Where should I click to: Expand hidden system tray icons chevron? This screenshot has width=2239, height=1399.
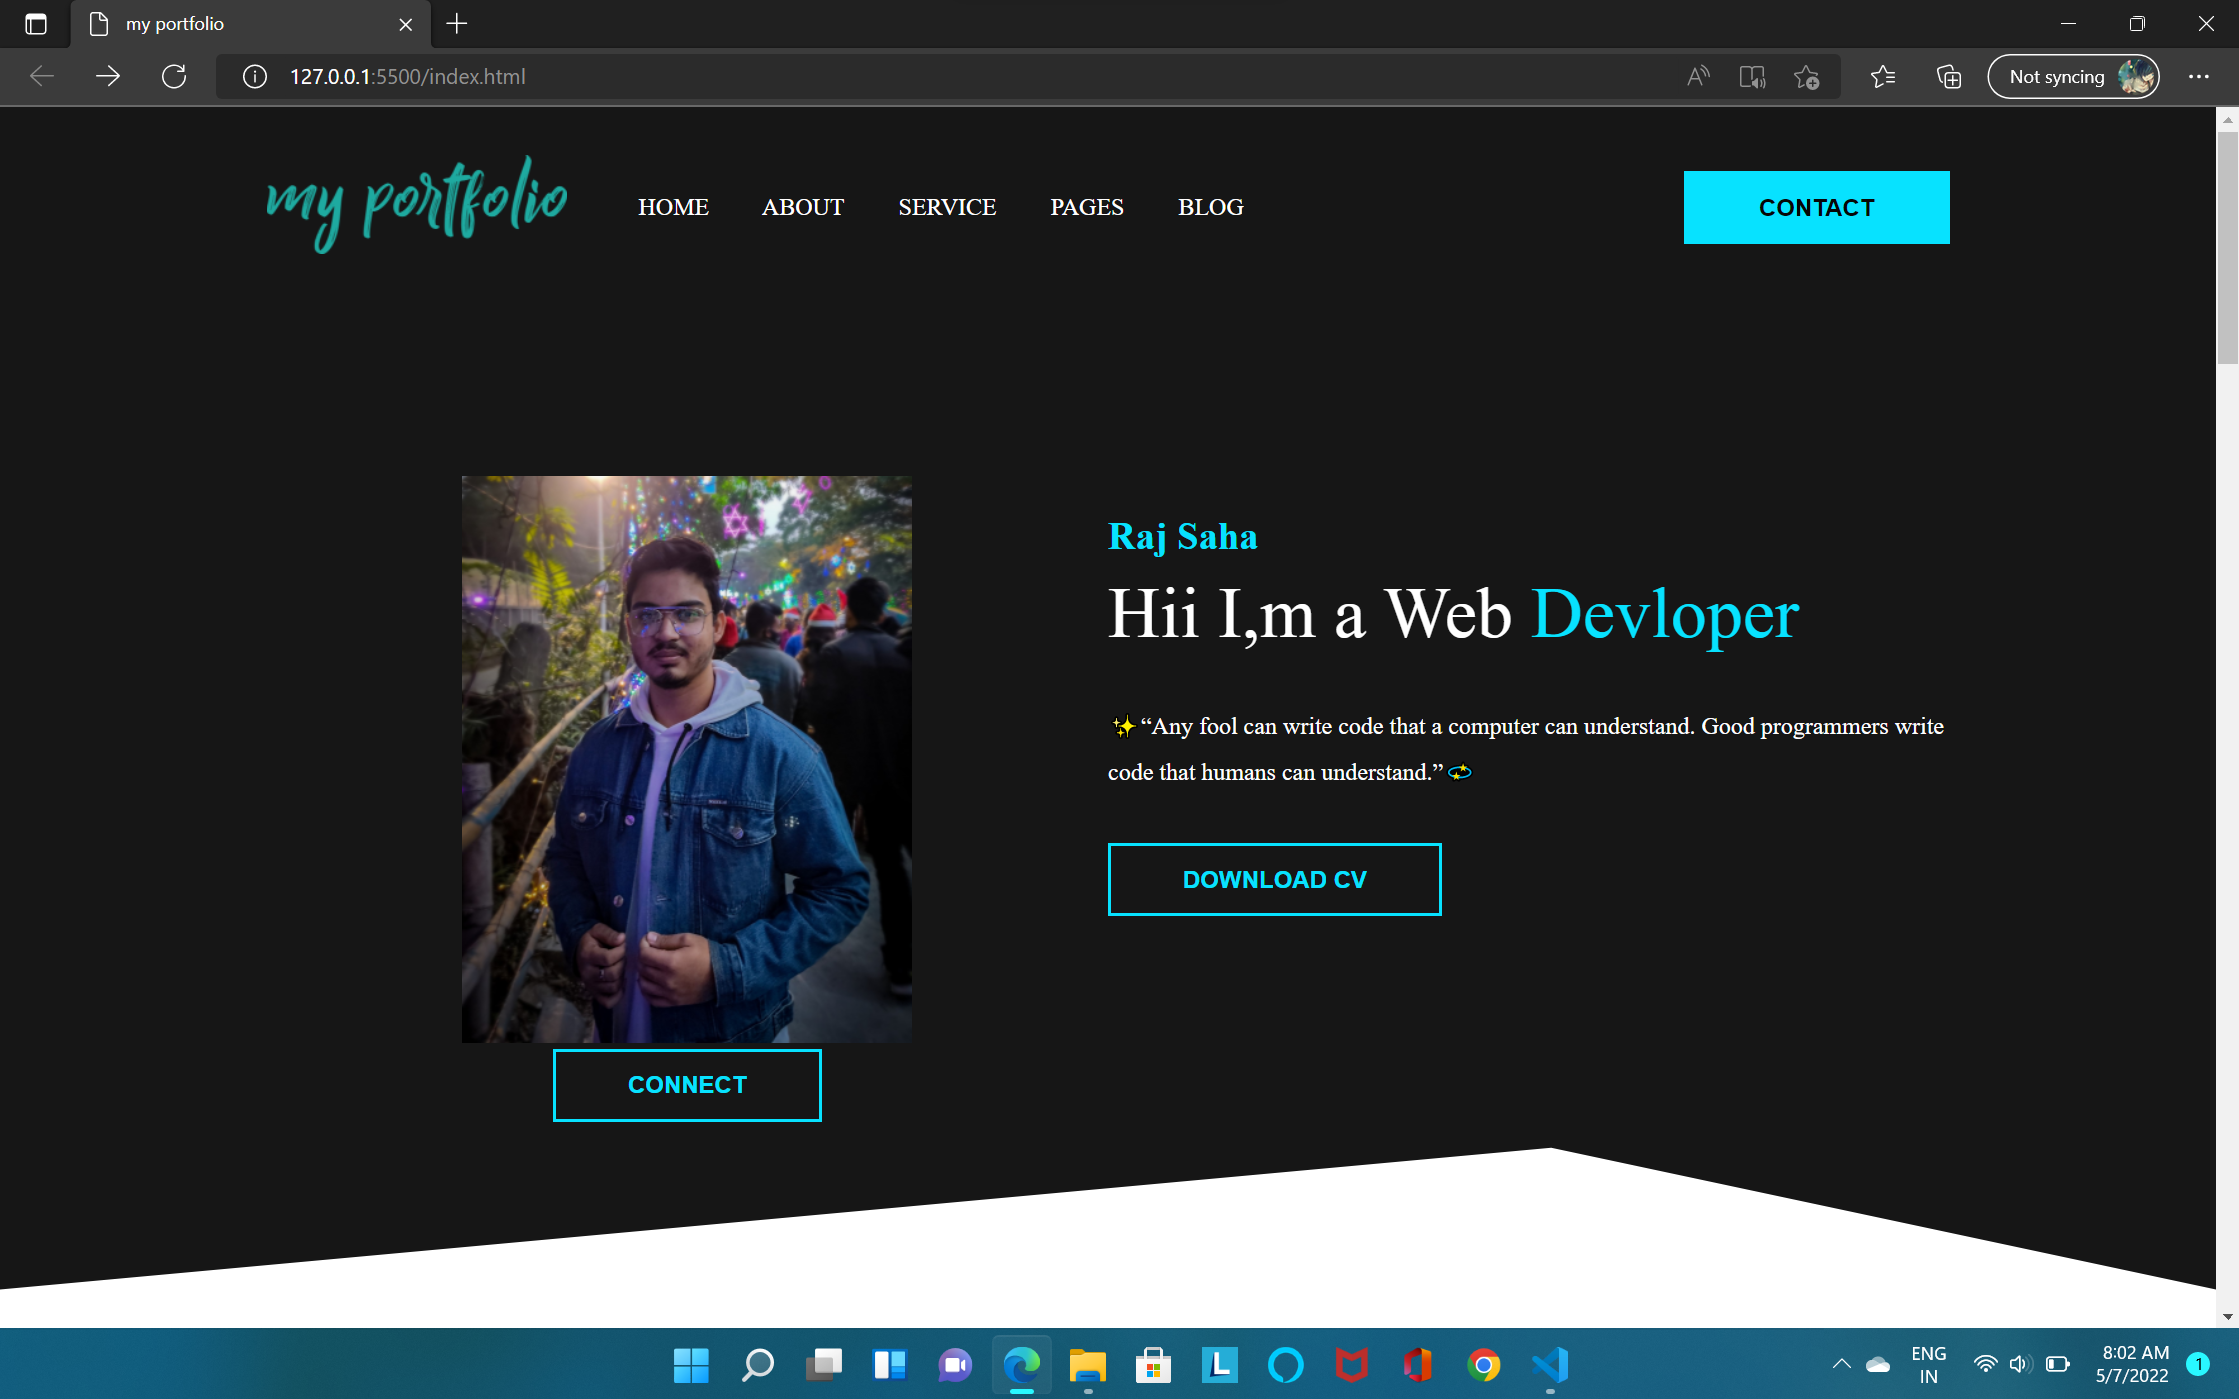click(1841, 1364)
